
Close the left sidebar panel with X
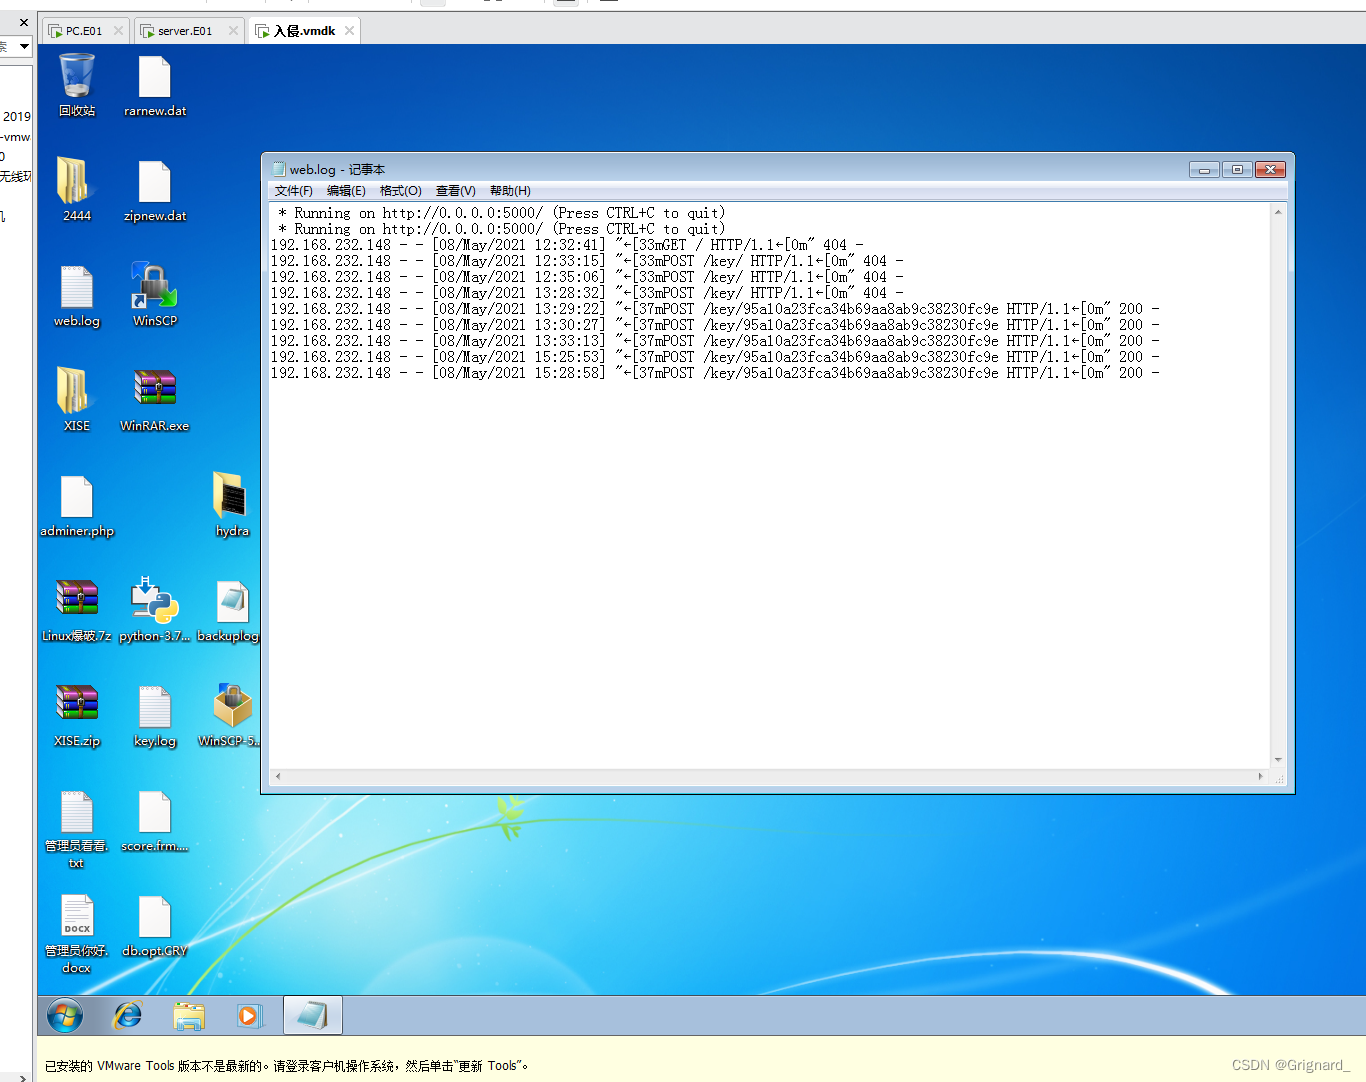coord(24,22)
